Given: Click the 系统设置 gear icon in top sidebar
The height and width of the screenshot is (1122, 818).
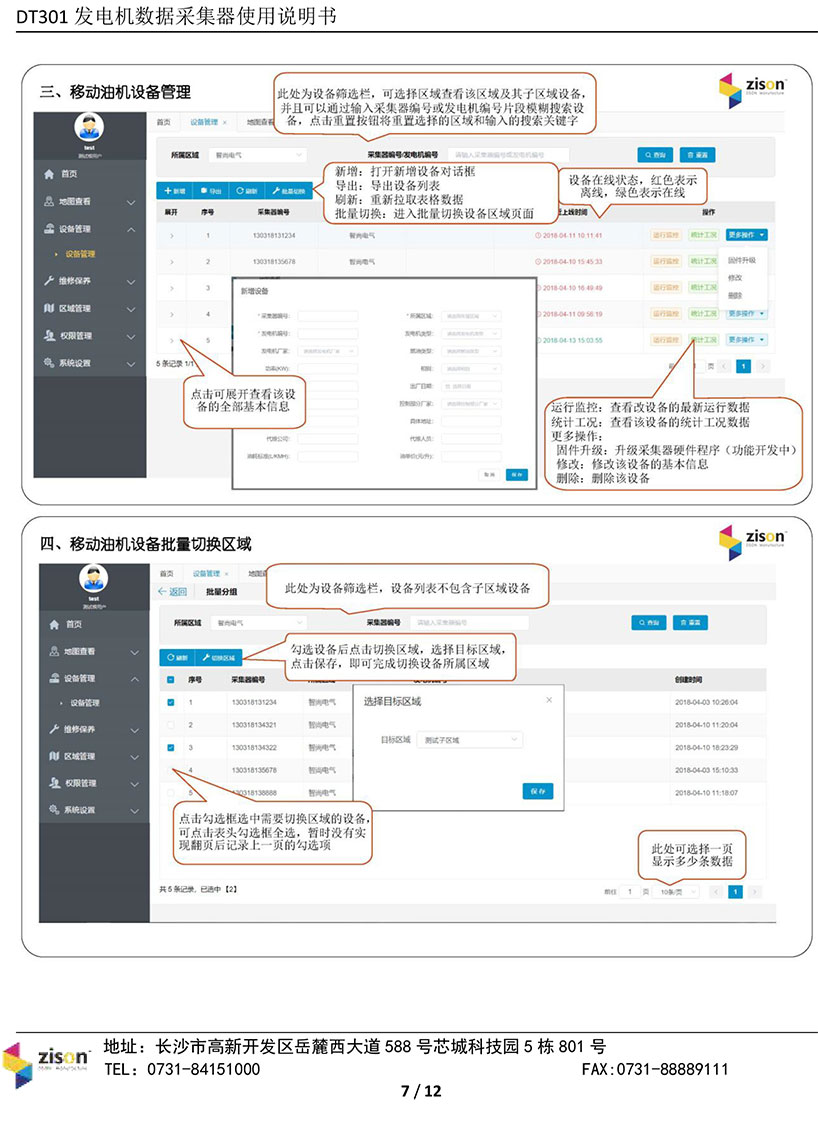Looking at the screenshot, I should [50, 362].
